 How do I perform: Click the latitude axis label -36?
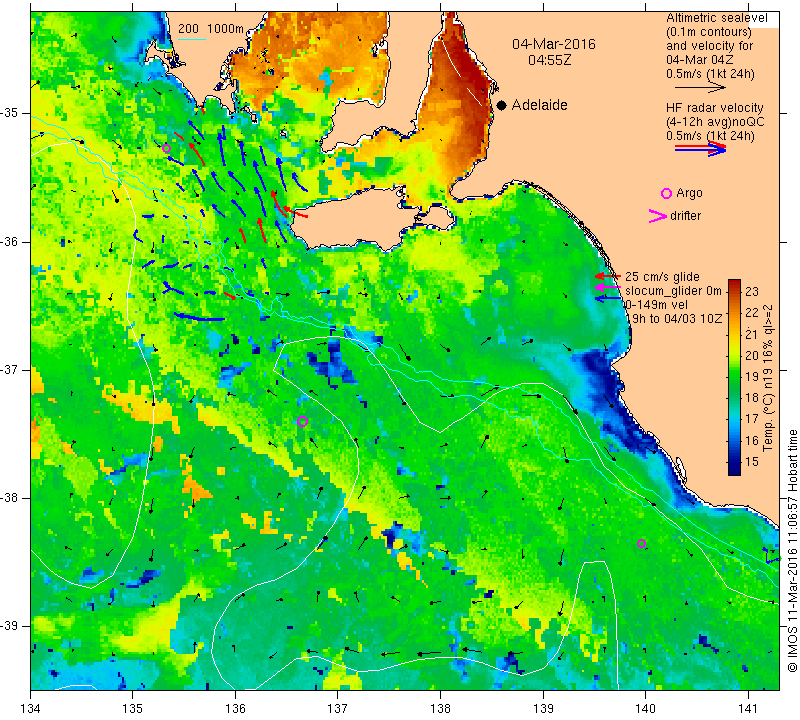9,241
